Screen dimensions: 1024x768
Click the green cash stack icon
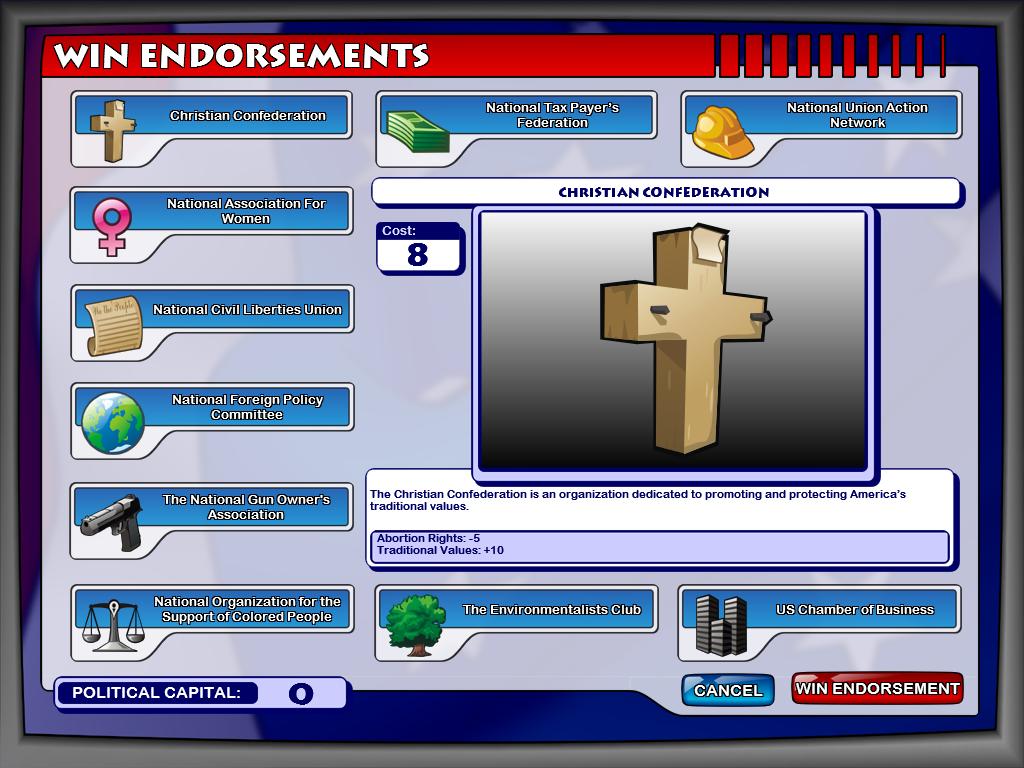417,131
